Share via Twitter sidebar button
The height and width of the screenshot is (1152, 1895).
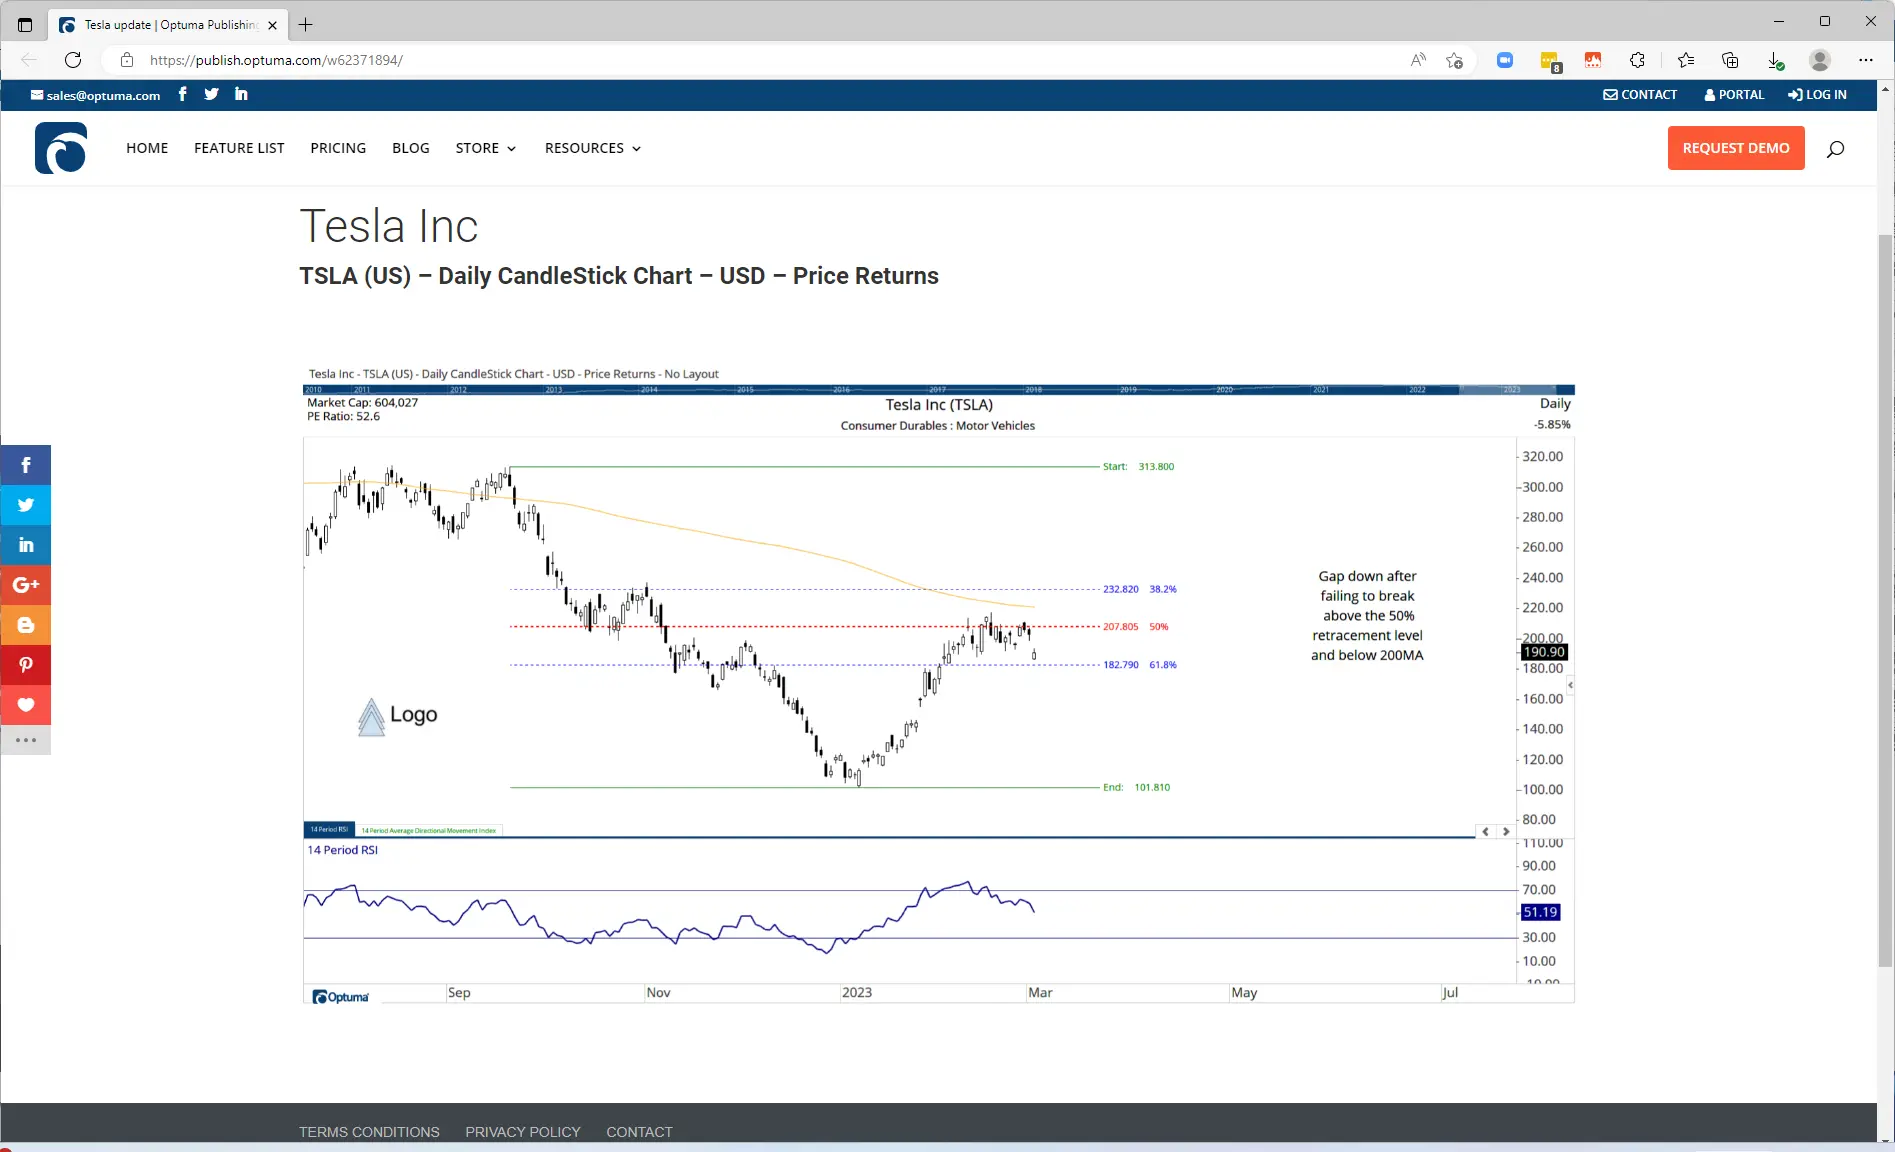[x=26, y=505]
